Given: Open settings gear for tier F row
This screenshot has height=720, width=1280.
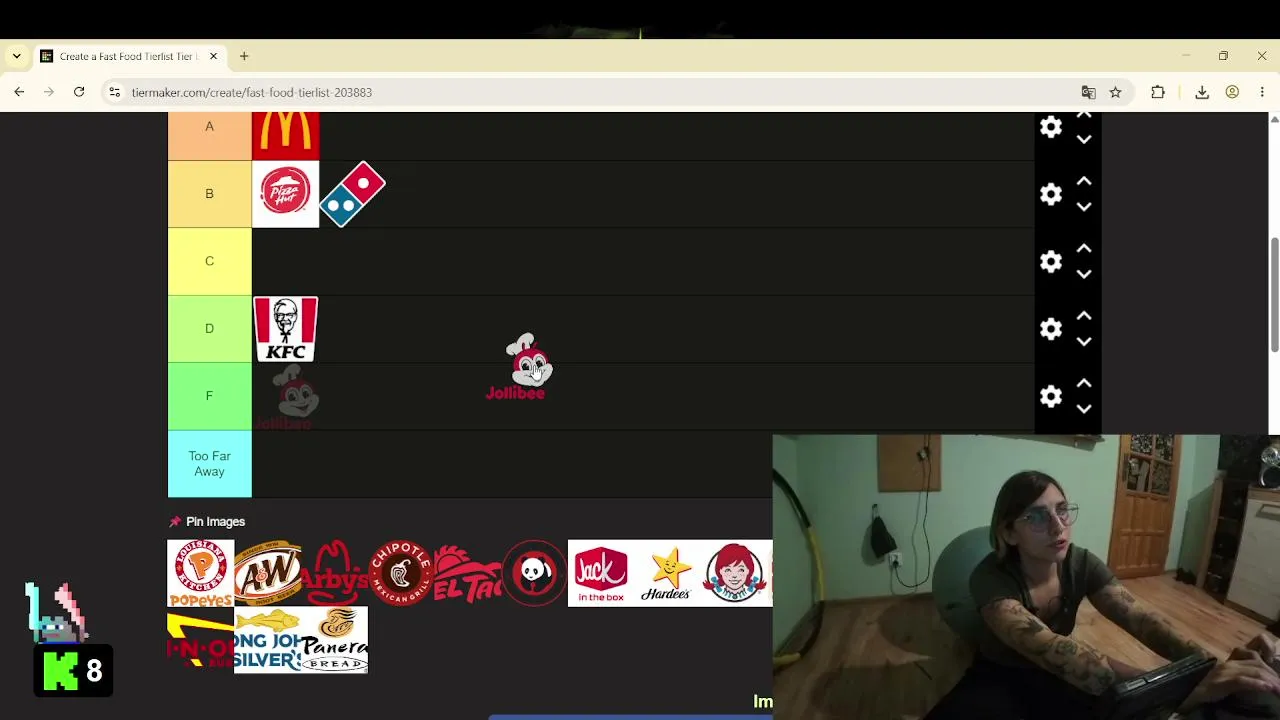Looking at the screenshot, I should tap(1051, 397).
